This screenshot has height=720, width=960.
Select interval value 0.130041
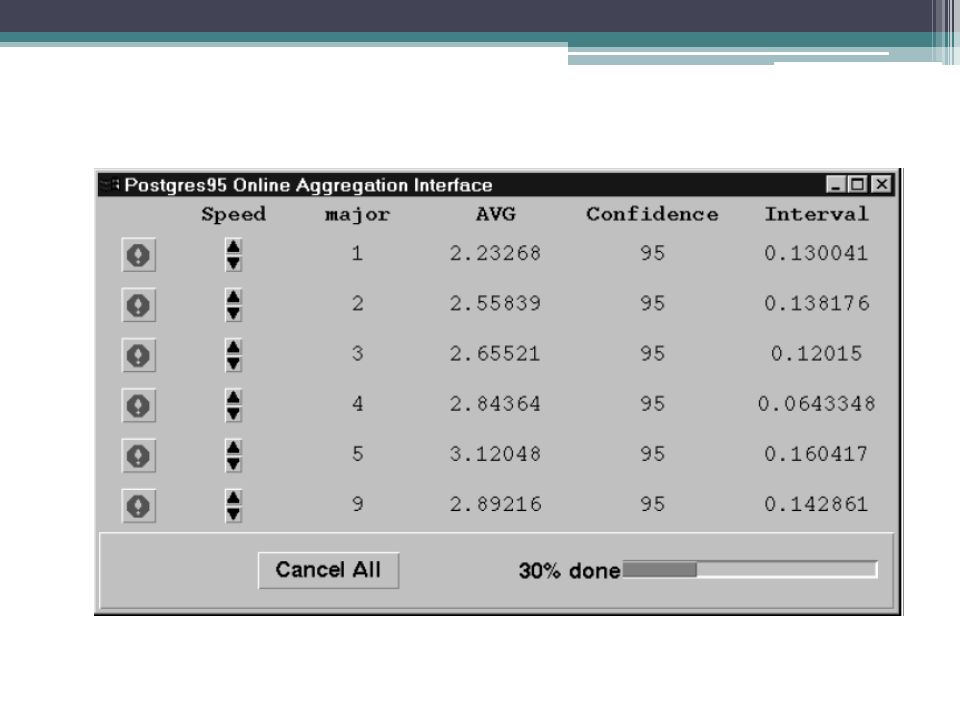click(816, 253)
